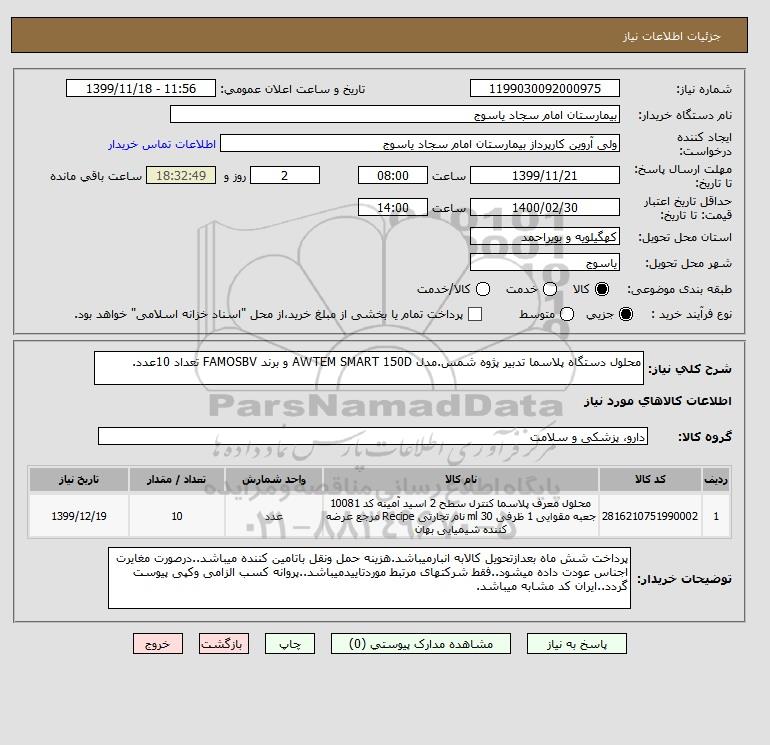Click the توضیحات خریدار notes text area
Image resolution: width=770 pixels, height=745 pixels.
click(369, 578)
